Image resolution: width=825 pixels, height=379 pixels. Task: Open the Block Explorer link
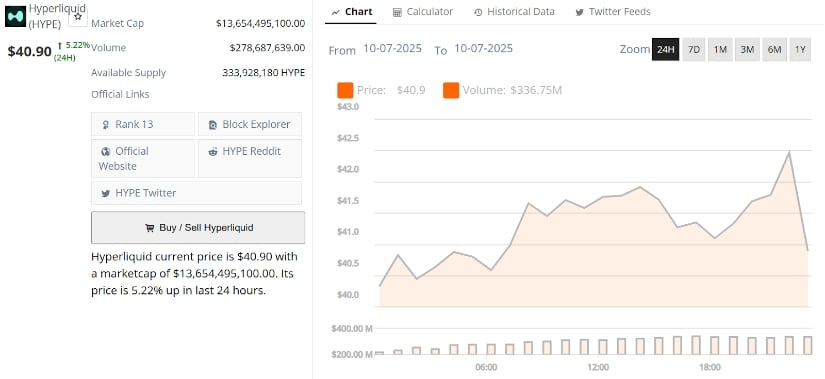250,124
